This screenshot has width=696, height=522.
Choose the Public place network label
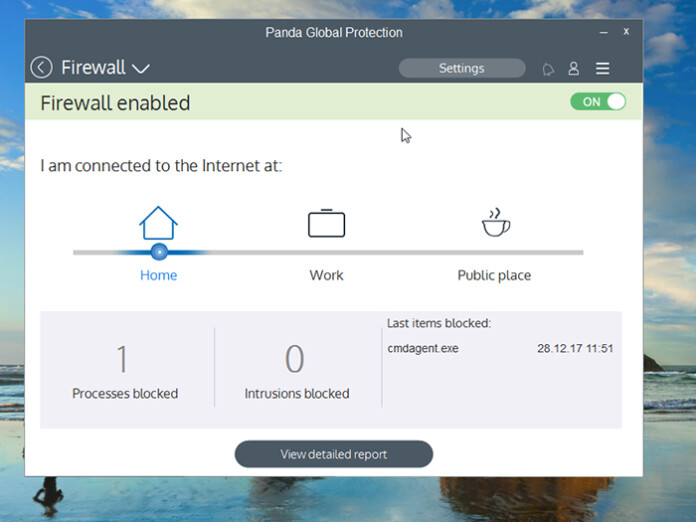494,275
